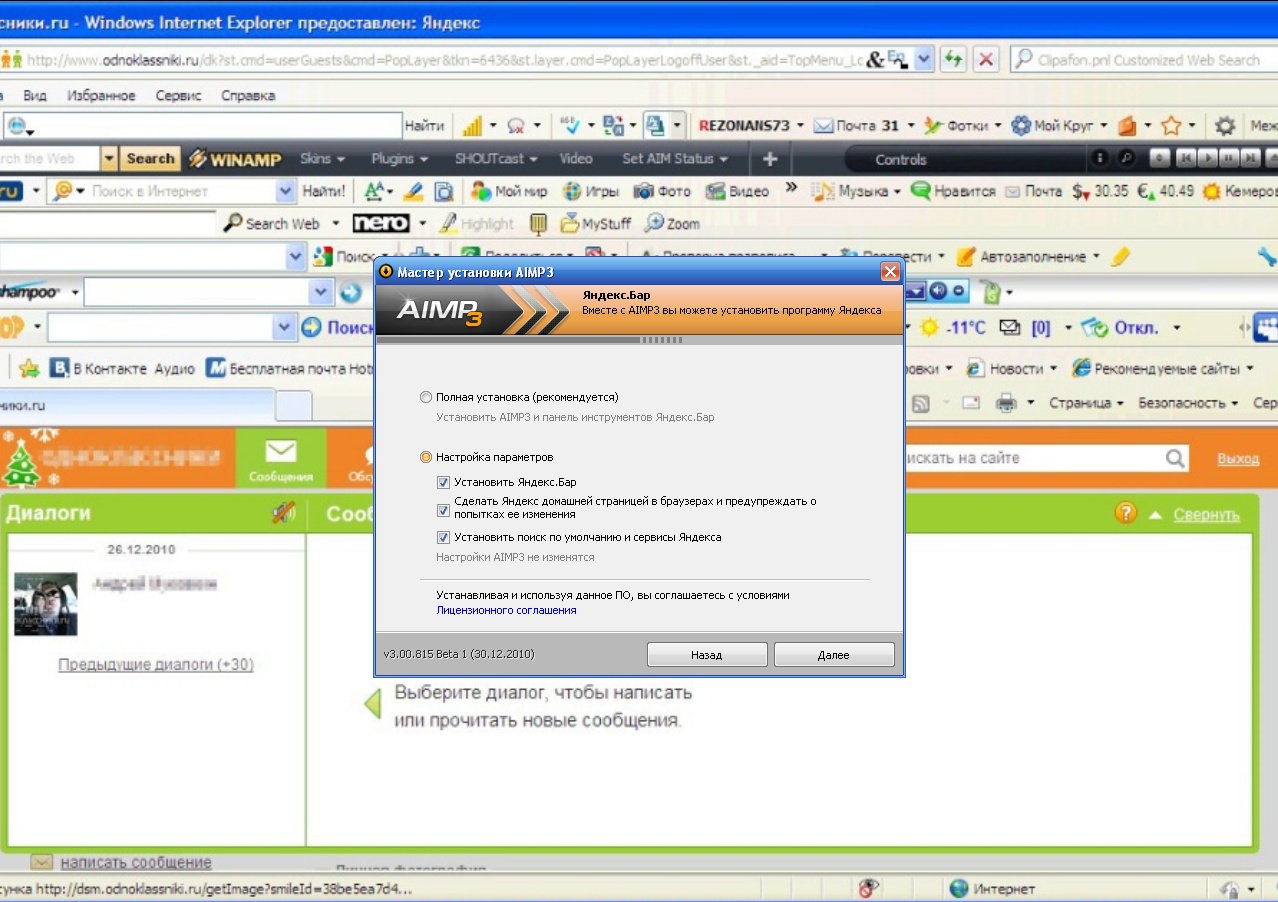This screenshot has height=902, width=1278.
Task: Click the weather -11°C indicator
Action: coord(954,327)
